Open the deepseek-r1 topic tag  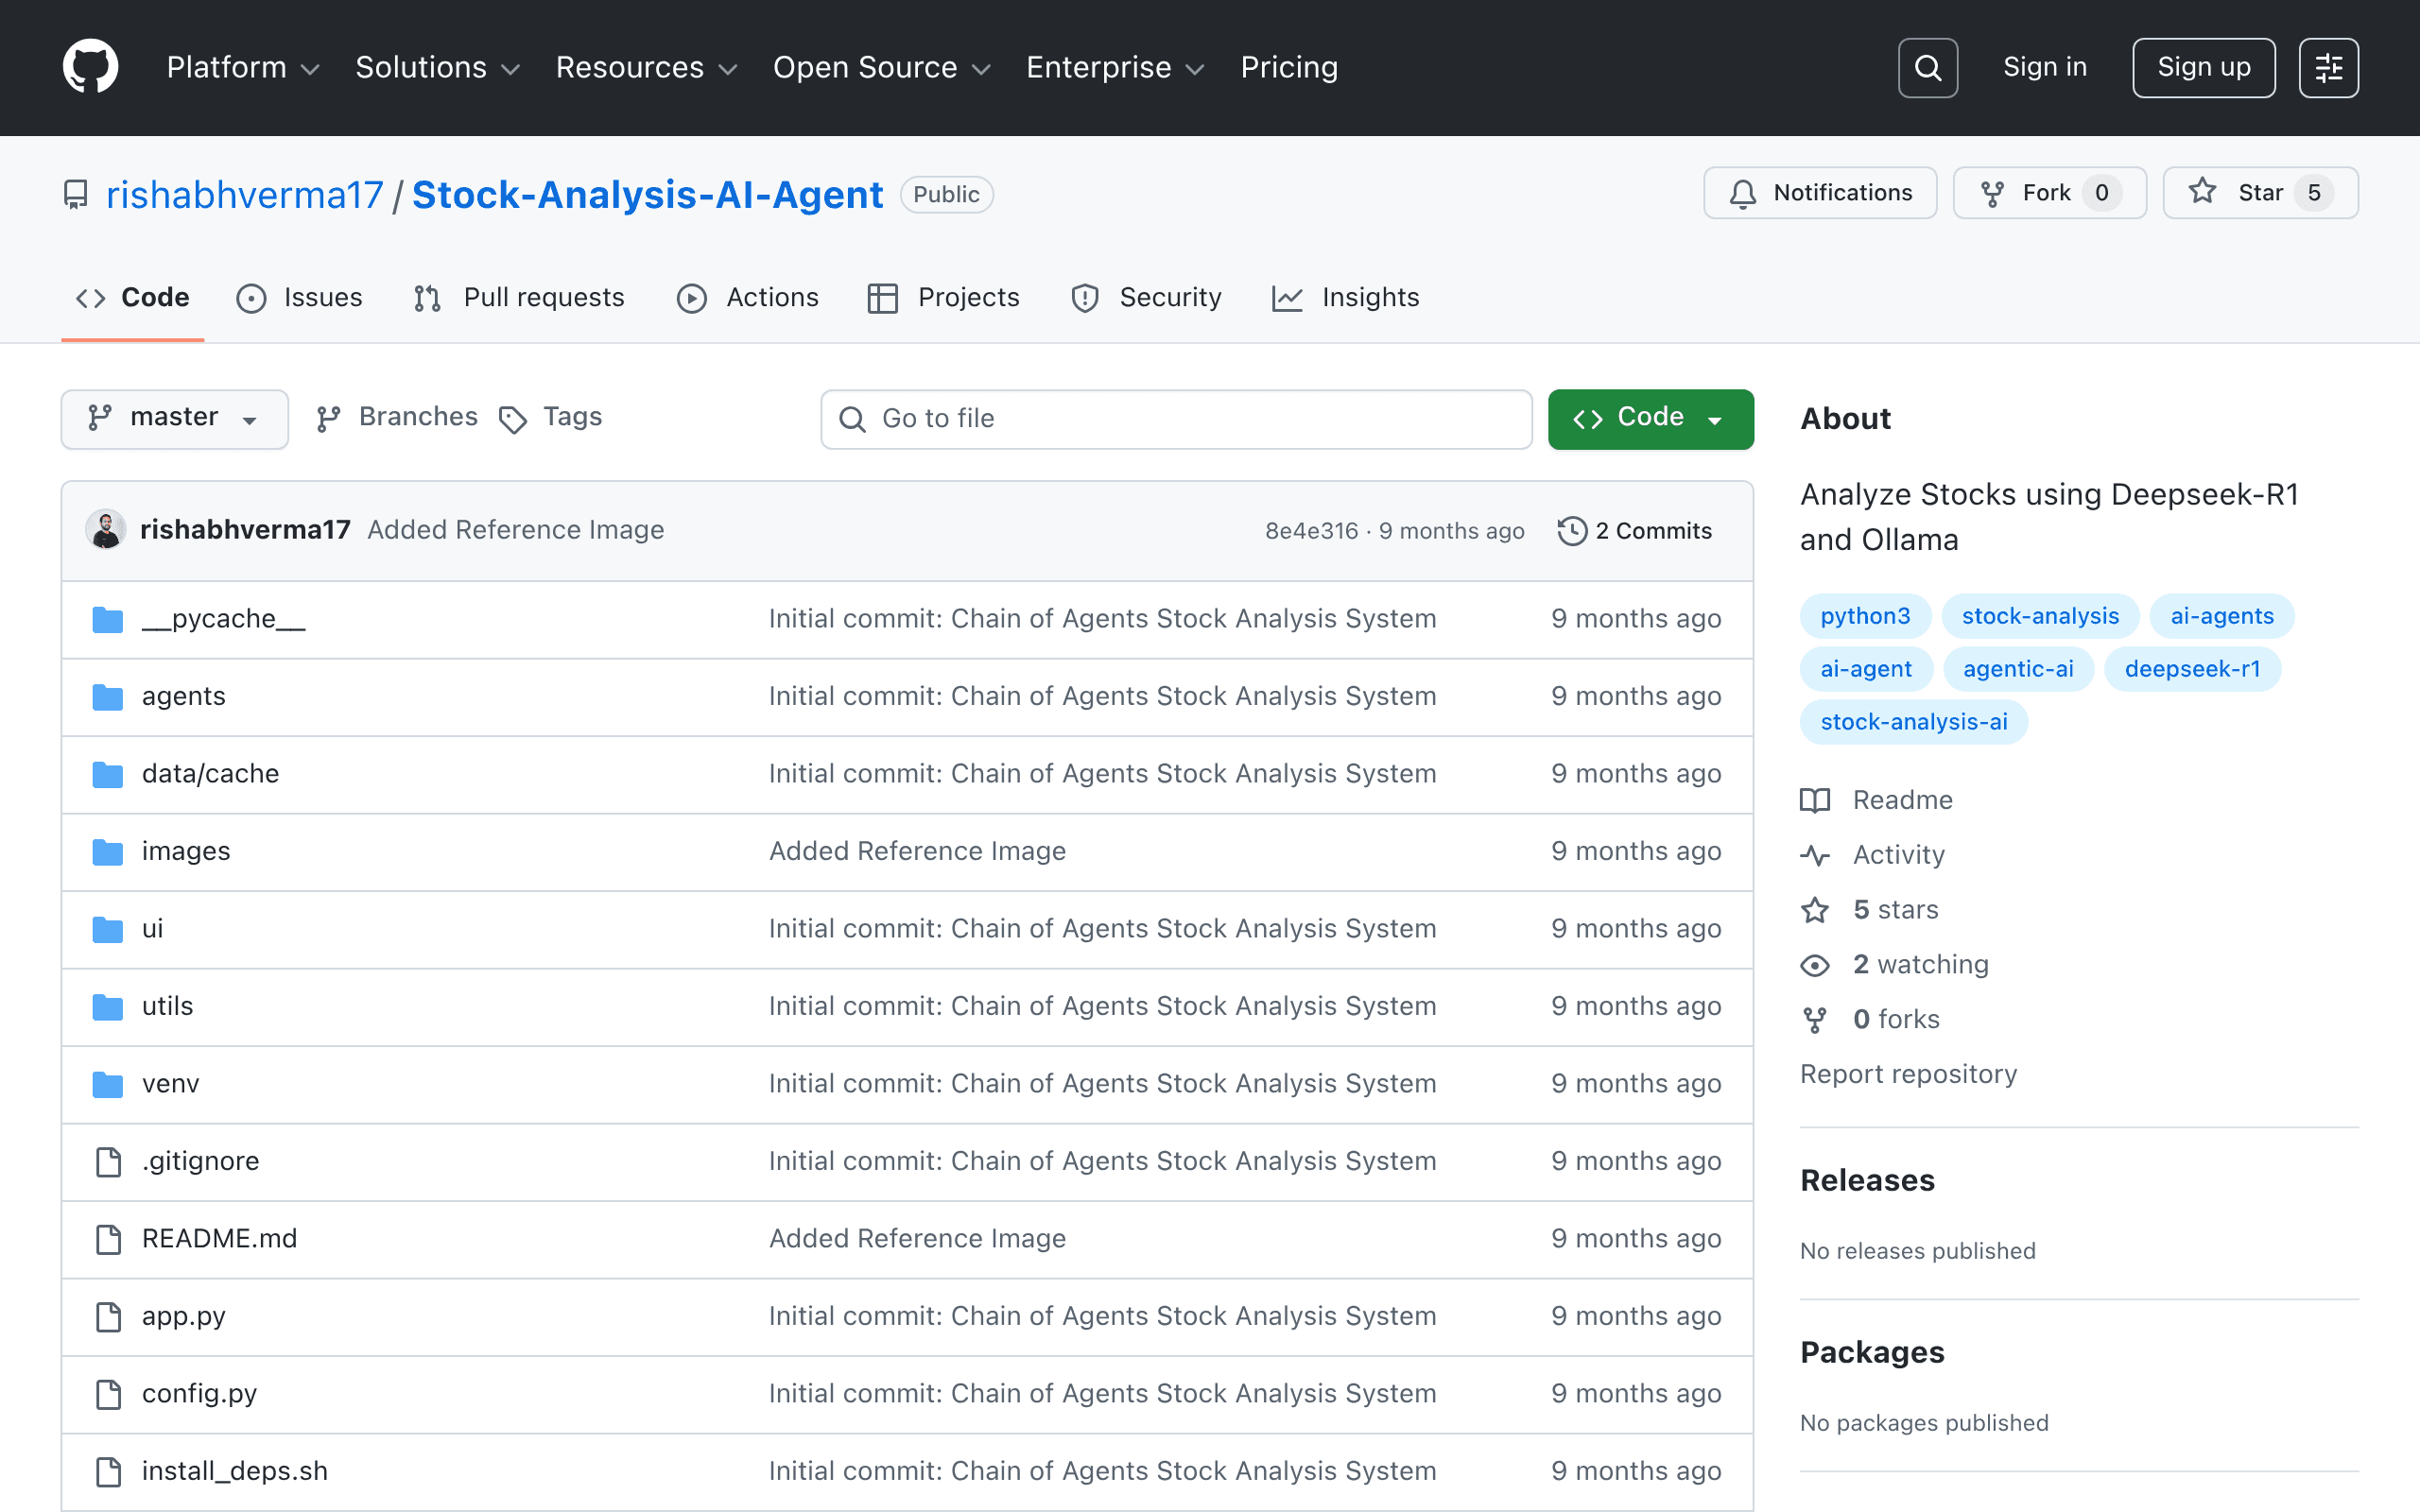coord(2192,669)
